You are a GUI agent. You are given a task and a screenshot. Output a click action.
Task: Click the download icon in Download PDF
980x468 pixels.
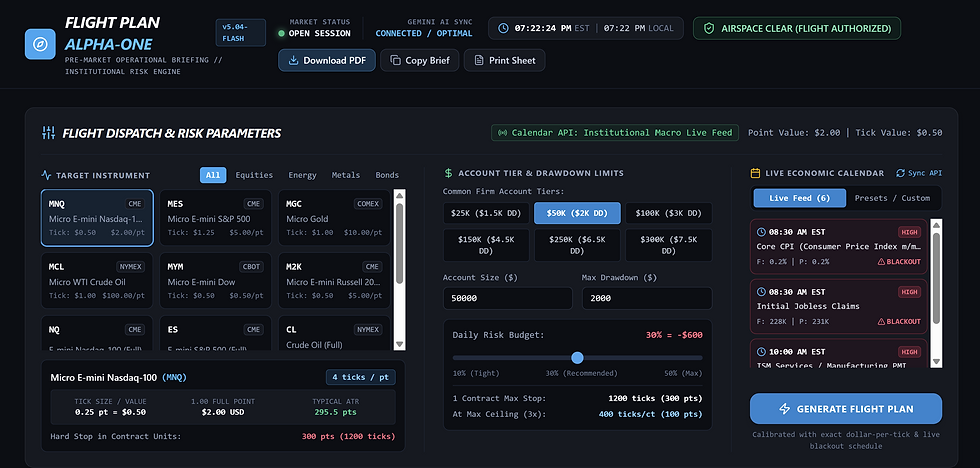292,61
